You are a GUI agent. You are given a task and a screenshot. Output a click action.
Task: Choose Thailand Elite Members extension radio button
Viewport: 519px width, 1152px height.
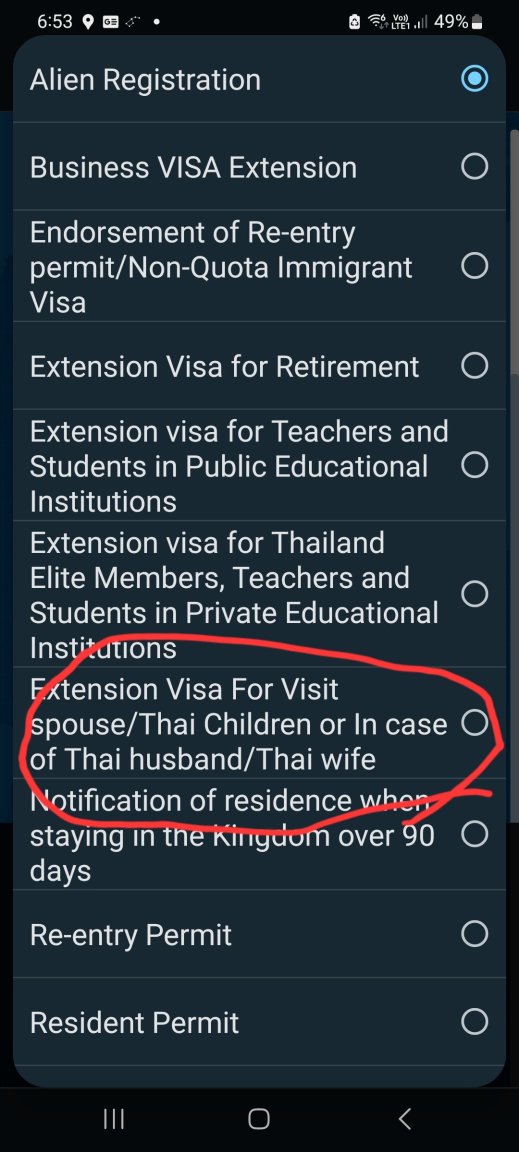pos(474,594)
